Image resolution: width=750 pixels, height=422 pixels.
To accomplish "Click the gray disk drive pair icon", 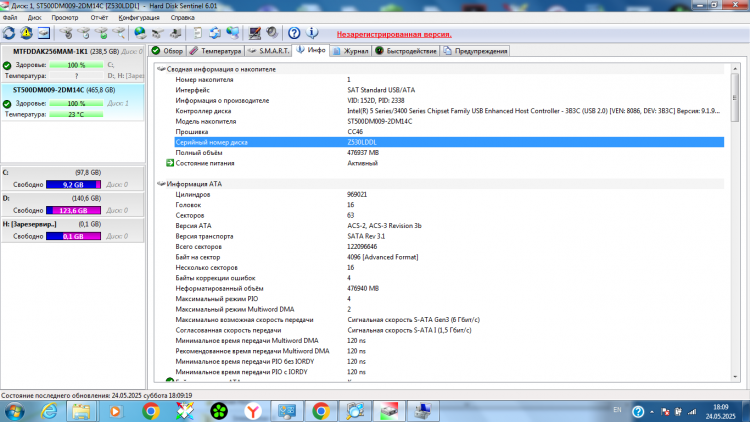I will pyautogui.click(x=158, y=33).
